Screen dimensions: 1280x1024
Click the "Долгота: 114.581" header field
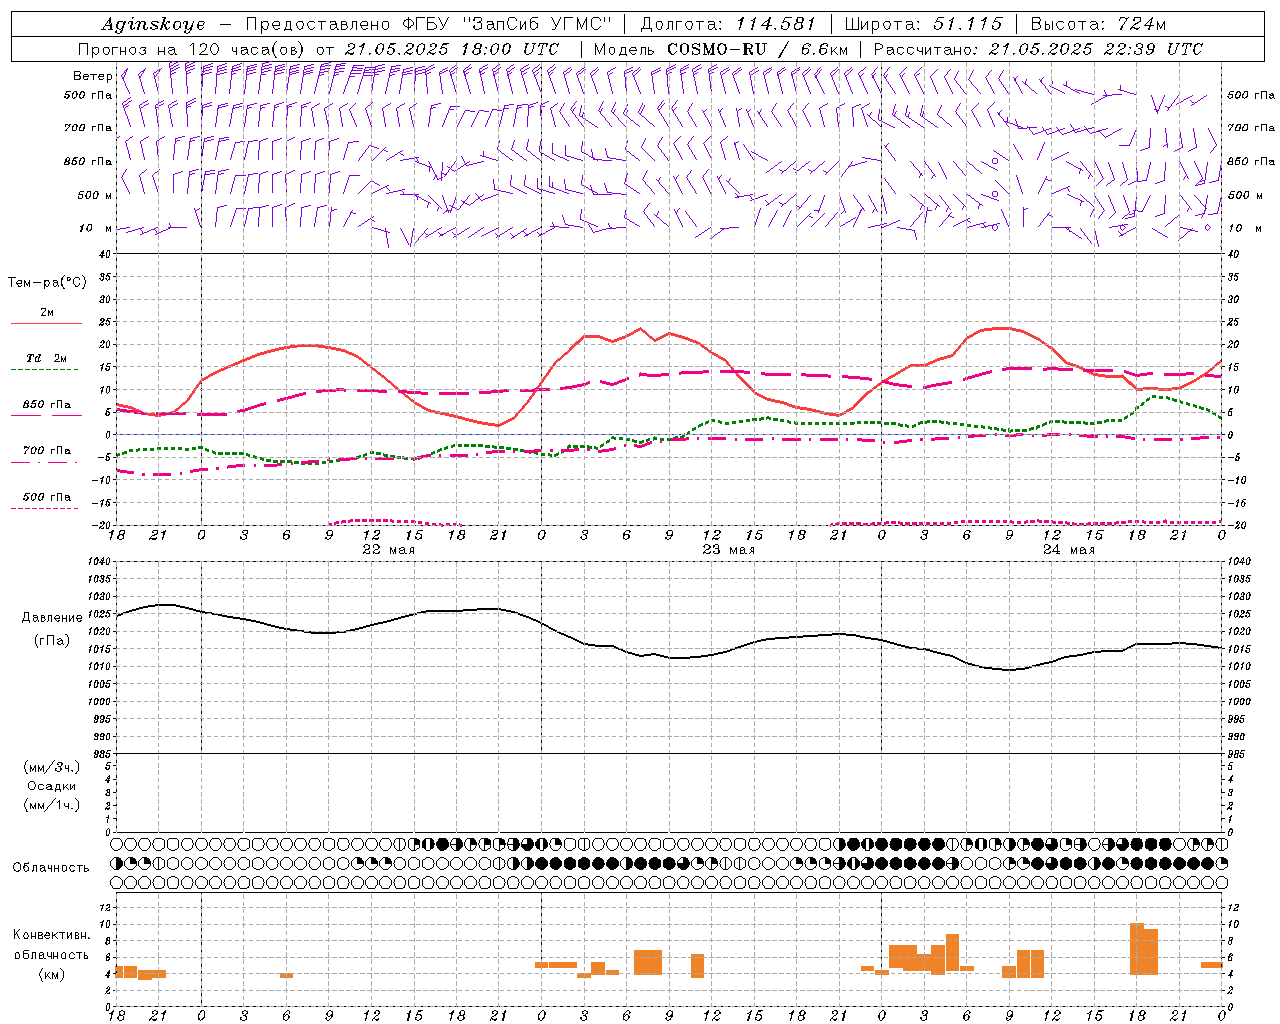point(728,24)
